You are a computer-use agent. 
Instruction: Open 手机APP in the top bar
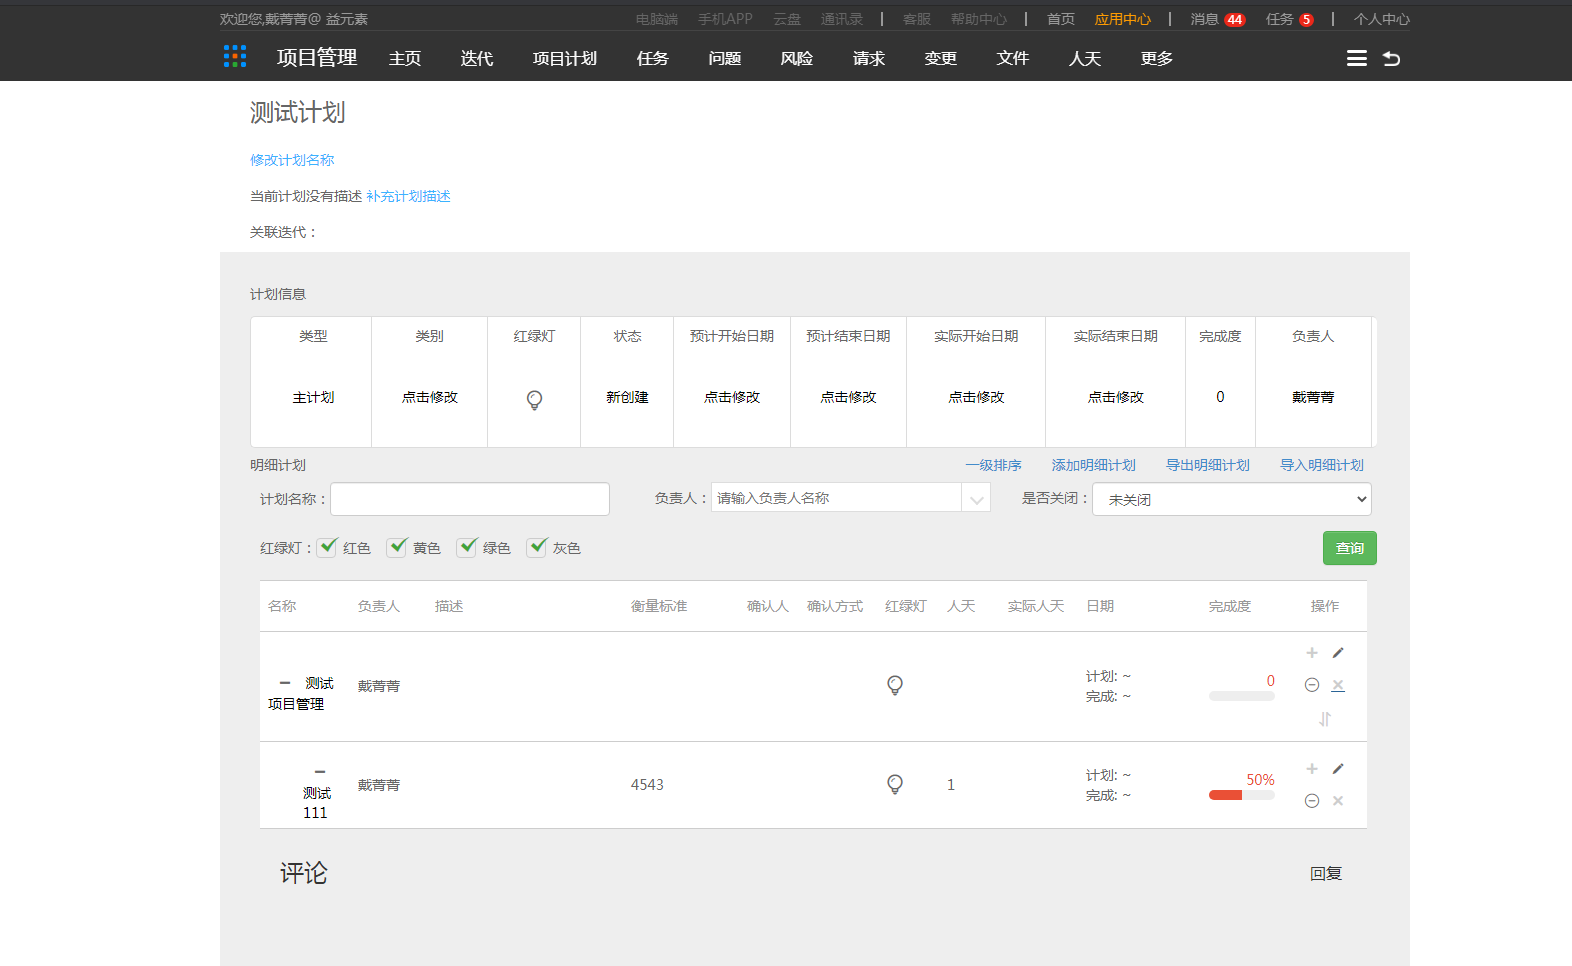[725, 19]
